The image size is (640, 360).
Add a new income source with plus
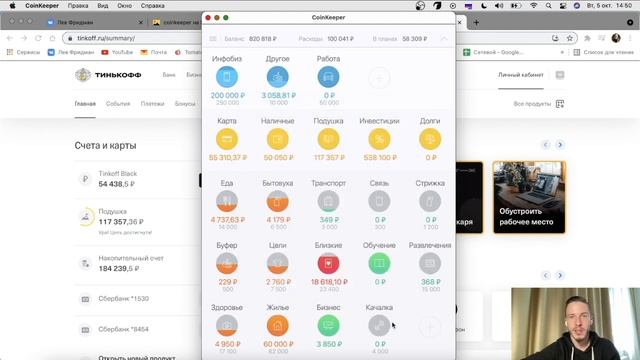pyautogui.click(x=379, y=78)
